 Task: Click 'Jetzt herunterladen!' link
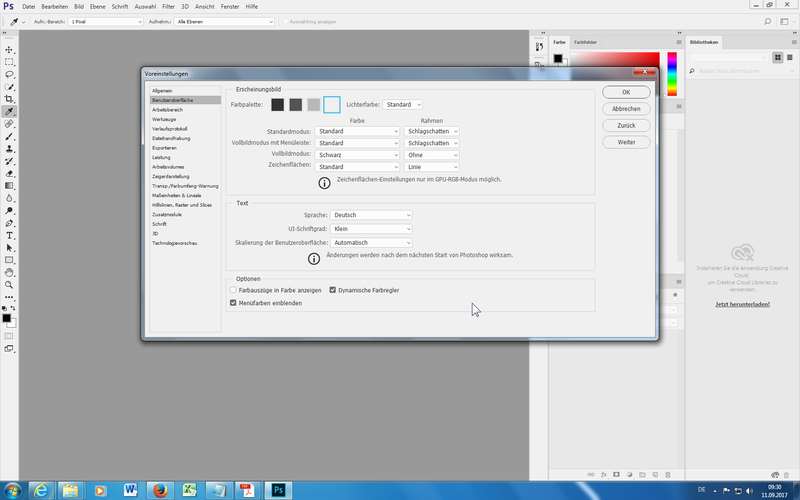[x=742, y=303]
